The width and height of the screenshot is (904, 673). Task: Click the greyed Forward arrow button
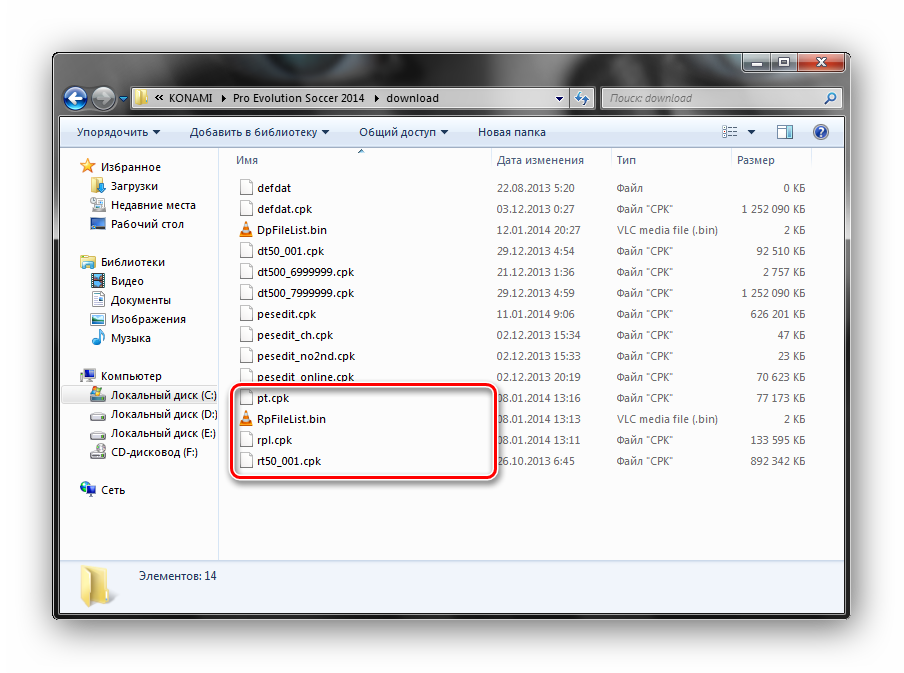coord(104,99)
